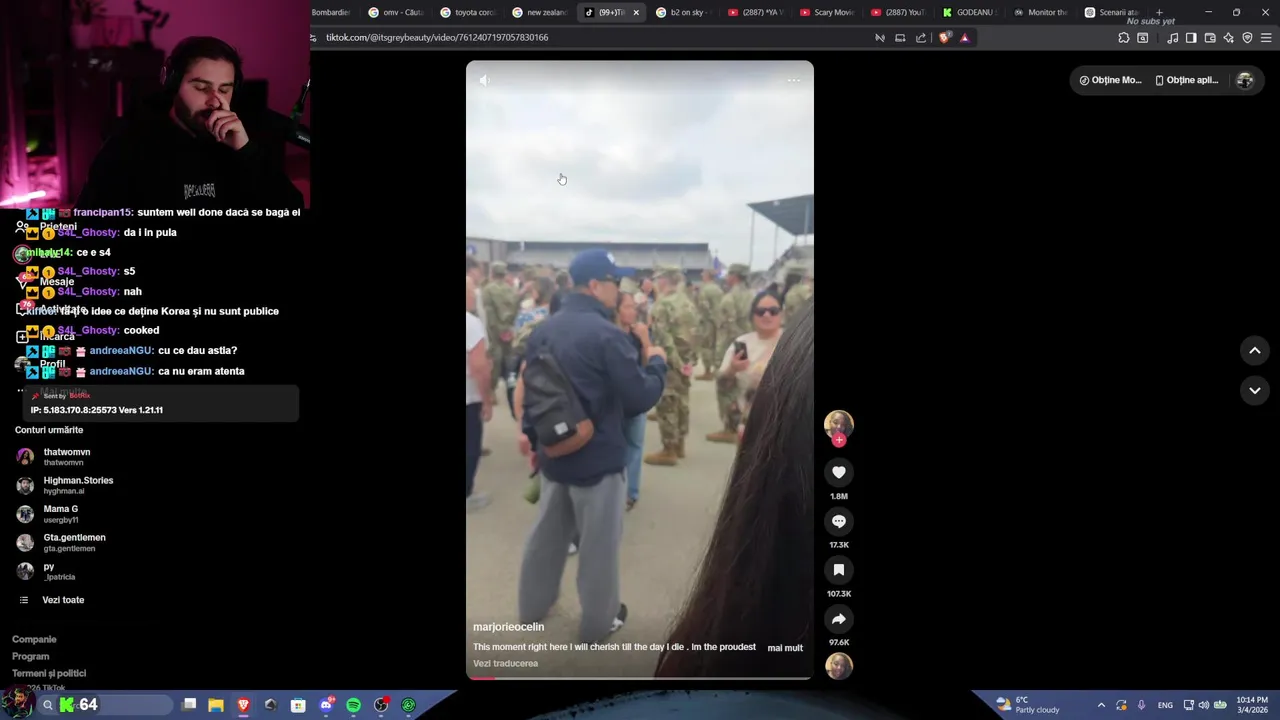Expand the Companie footer section
This screenshot has height=720, width=1280.
(34, 639)
